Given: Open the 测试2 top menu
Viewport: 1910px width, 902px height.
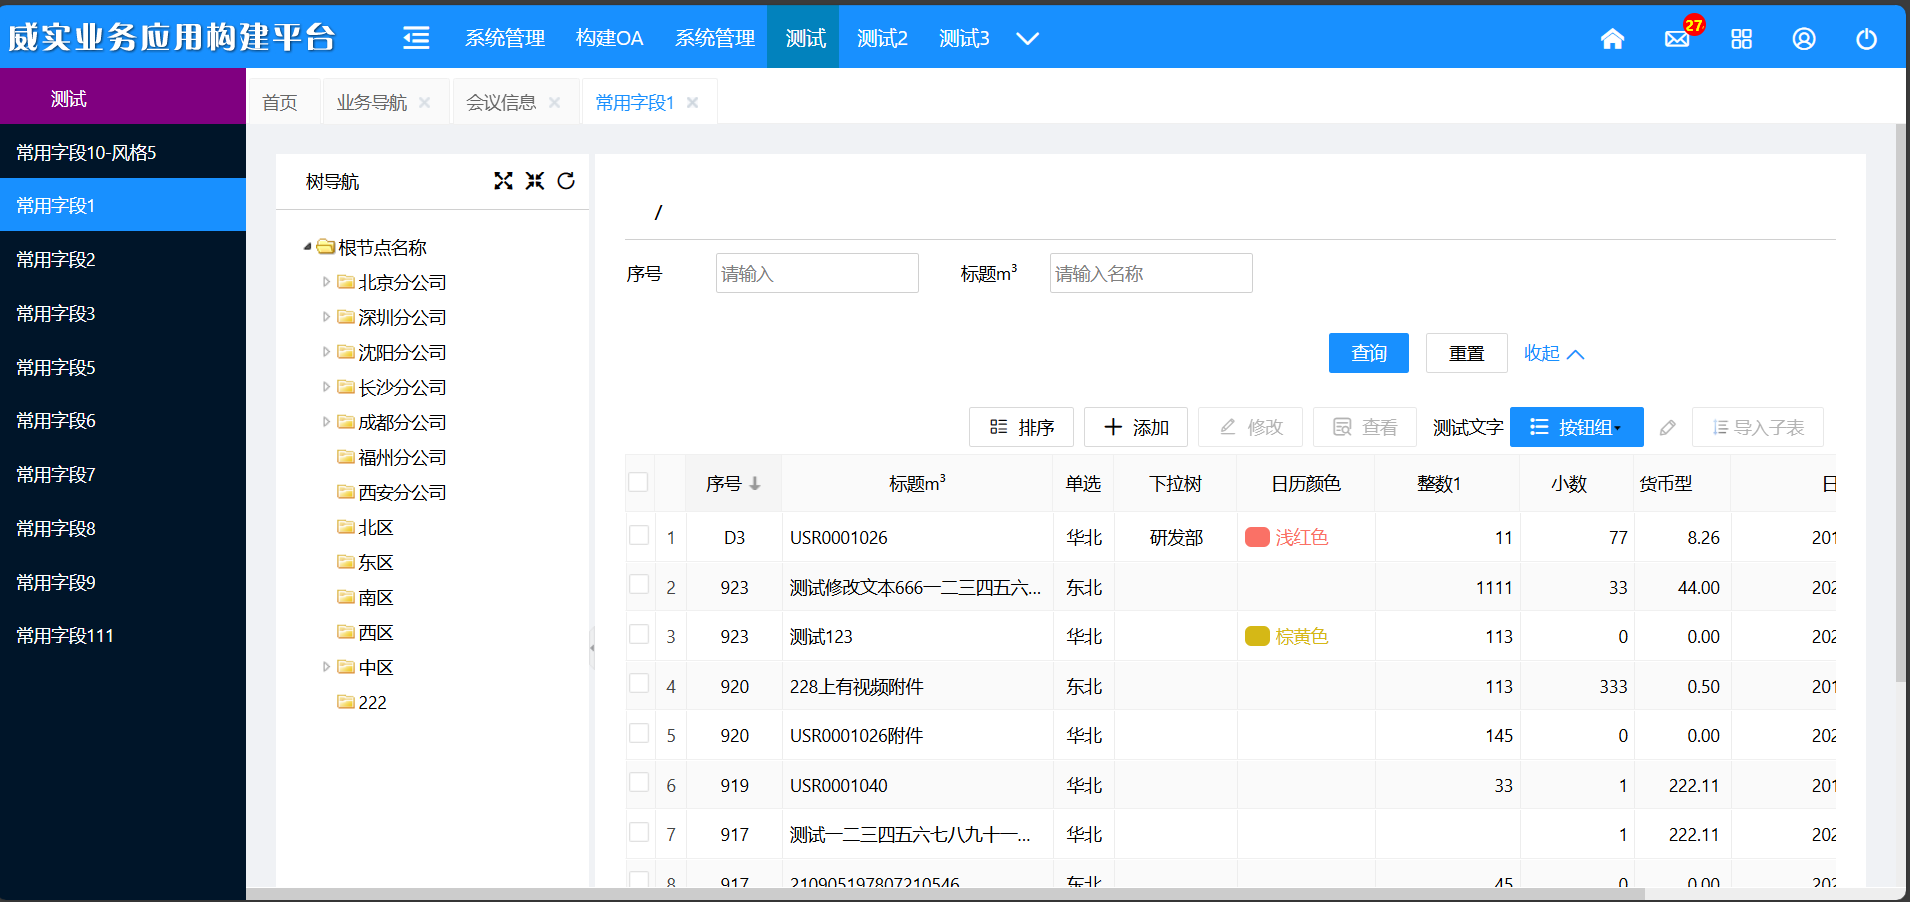Looking at the screenshot, I should tap(882, 38).
